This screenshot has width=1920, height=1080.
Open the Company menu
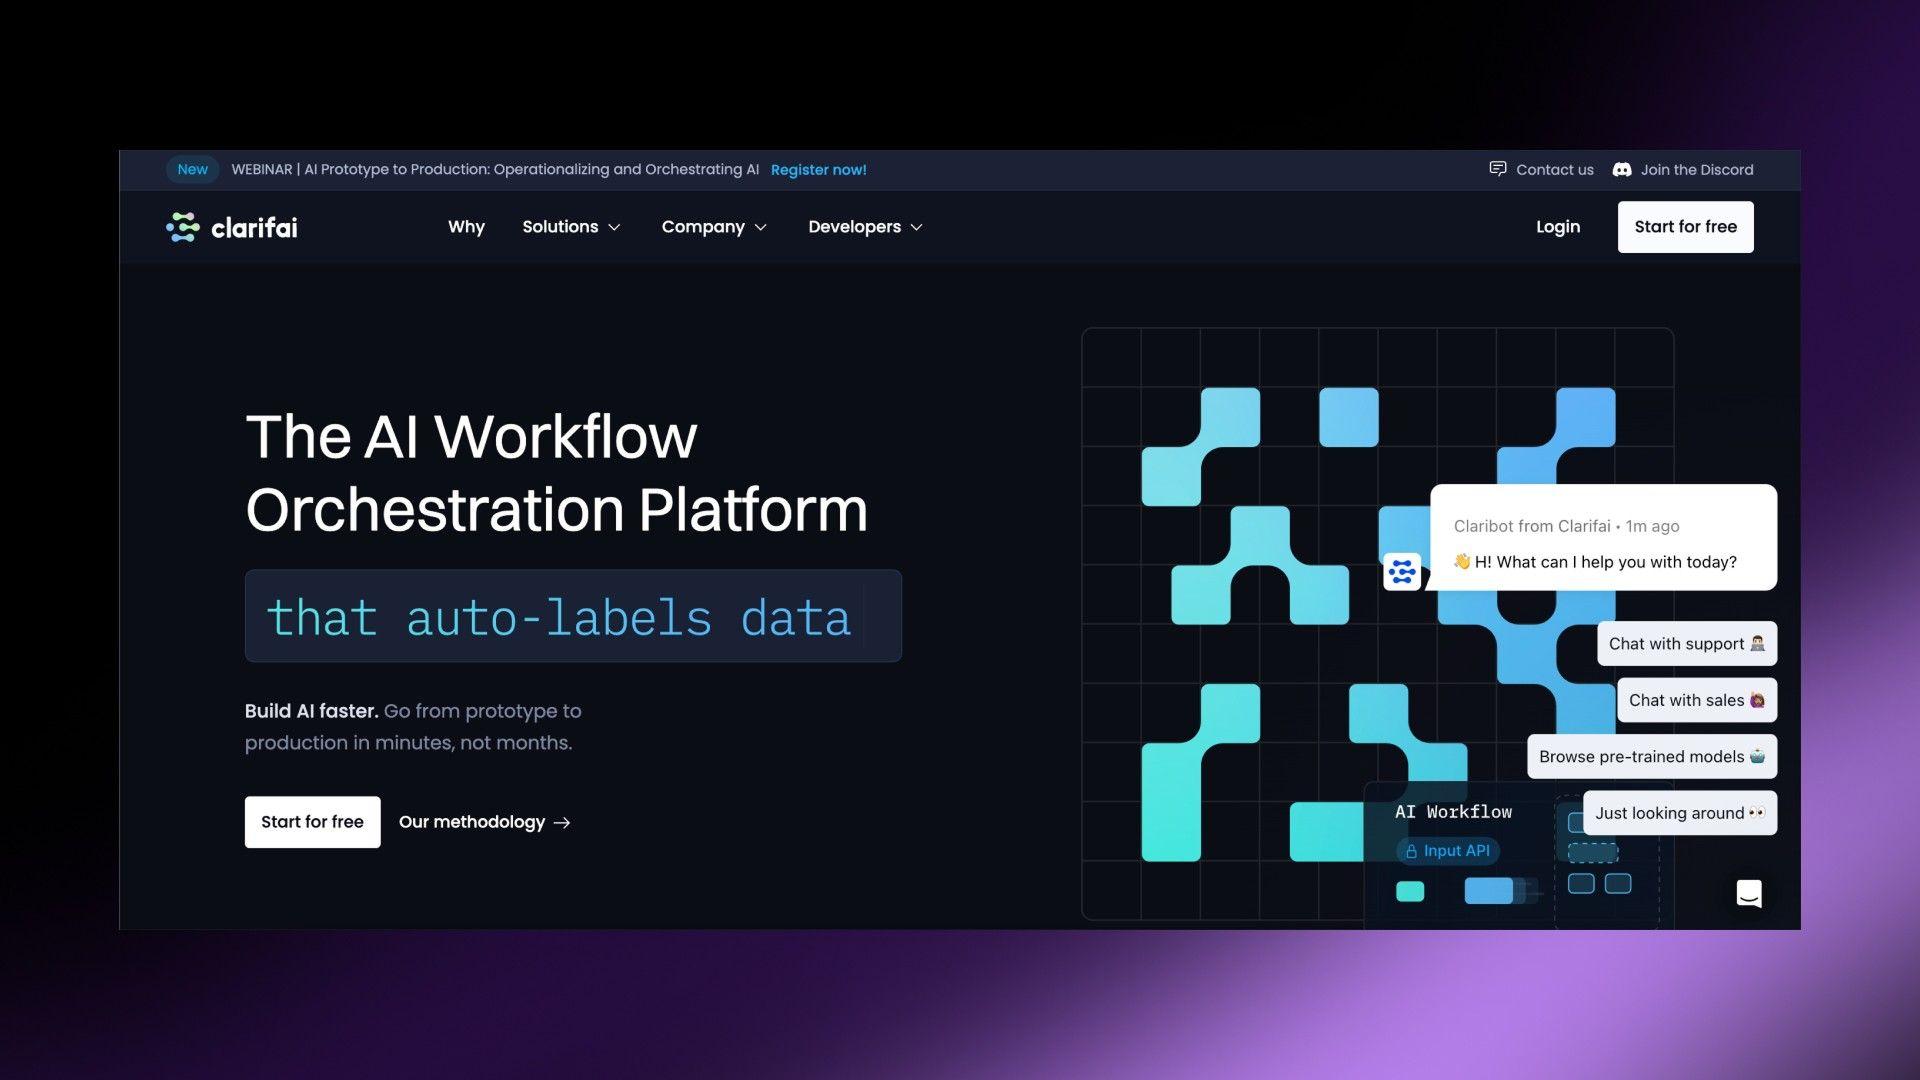(x=714, y=227)
